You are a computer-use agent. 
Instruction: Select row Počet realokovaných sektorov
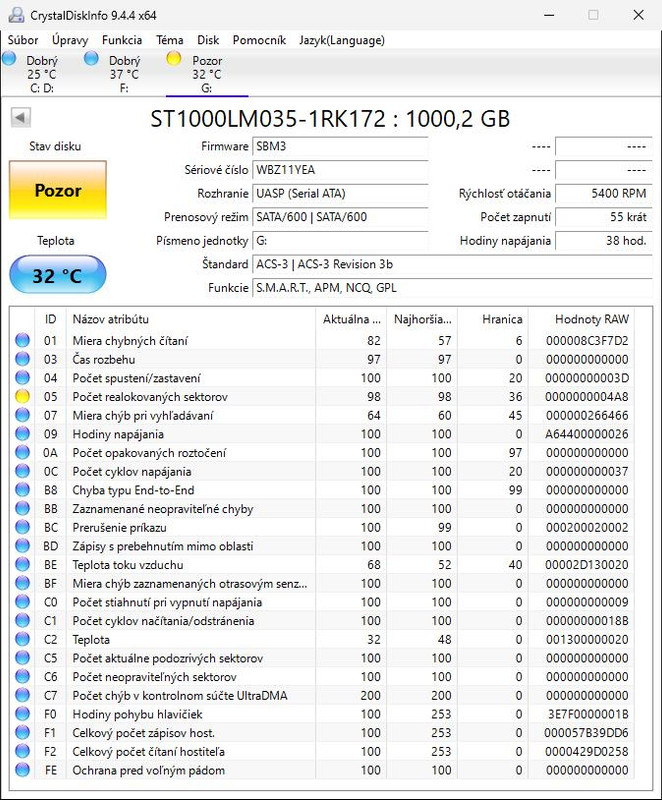[322, 396]
